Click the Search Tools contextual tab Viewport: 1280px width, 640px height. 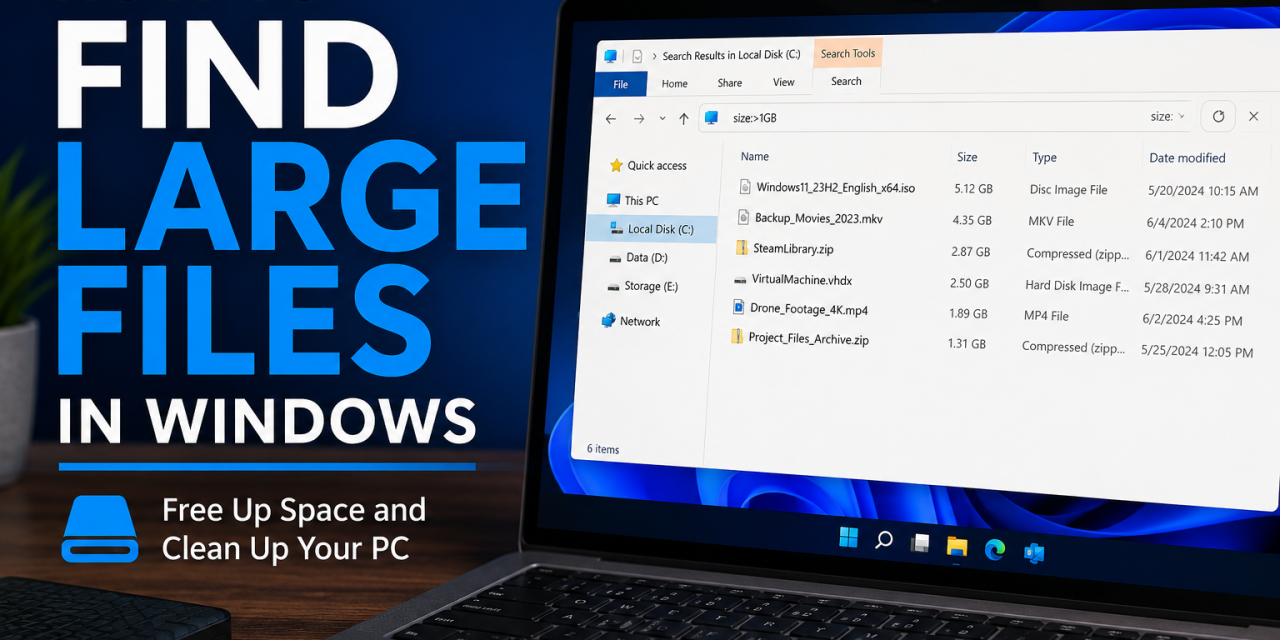(x=848, y=54)
